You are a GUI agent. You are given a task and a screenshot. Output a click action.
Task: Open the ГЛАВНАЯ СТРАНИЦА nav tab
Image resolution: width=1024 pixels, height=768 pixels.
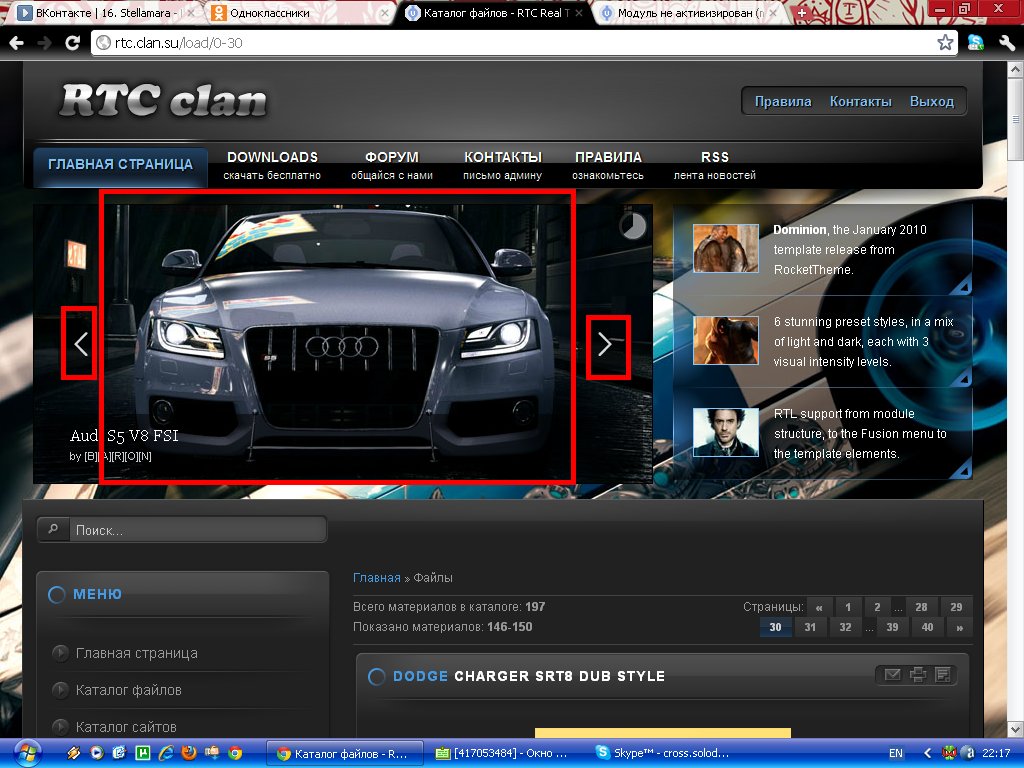coord(121,165)
